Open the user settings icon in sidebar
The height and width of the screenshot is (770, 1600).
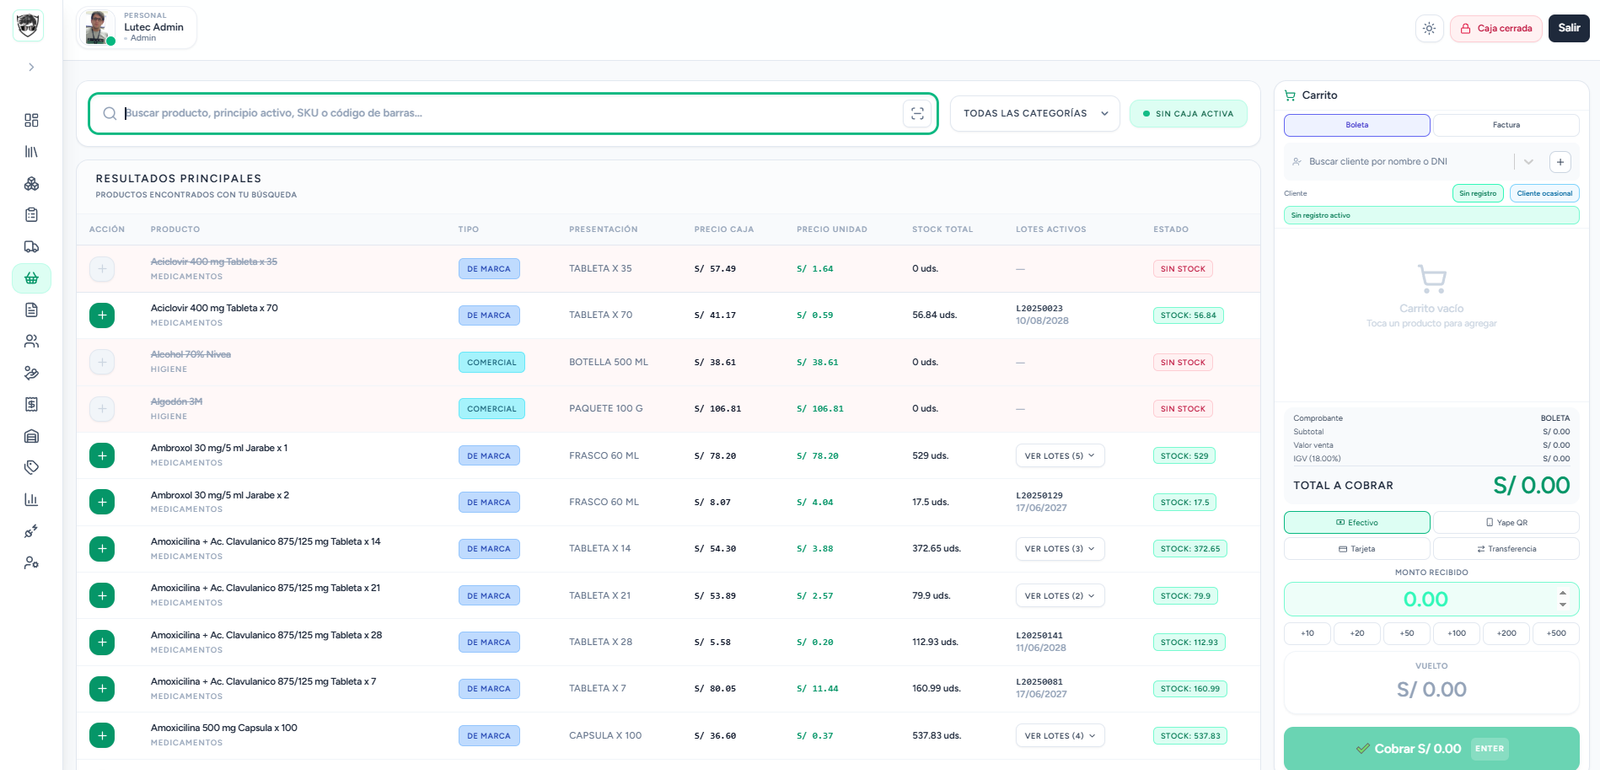31,563
